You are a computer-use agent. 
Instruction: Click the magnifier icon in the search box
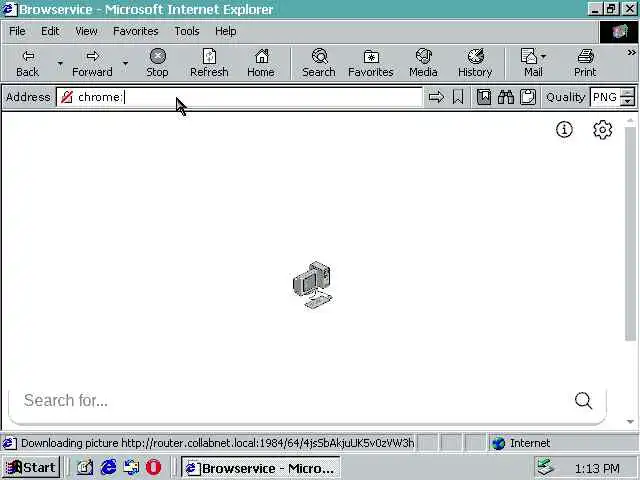(x=583, y=400)
